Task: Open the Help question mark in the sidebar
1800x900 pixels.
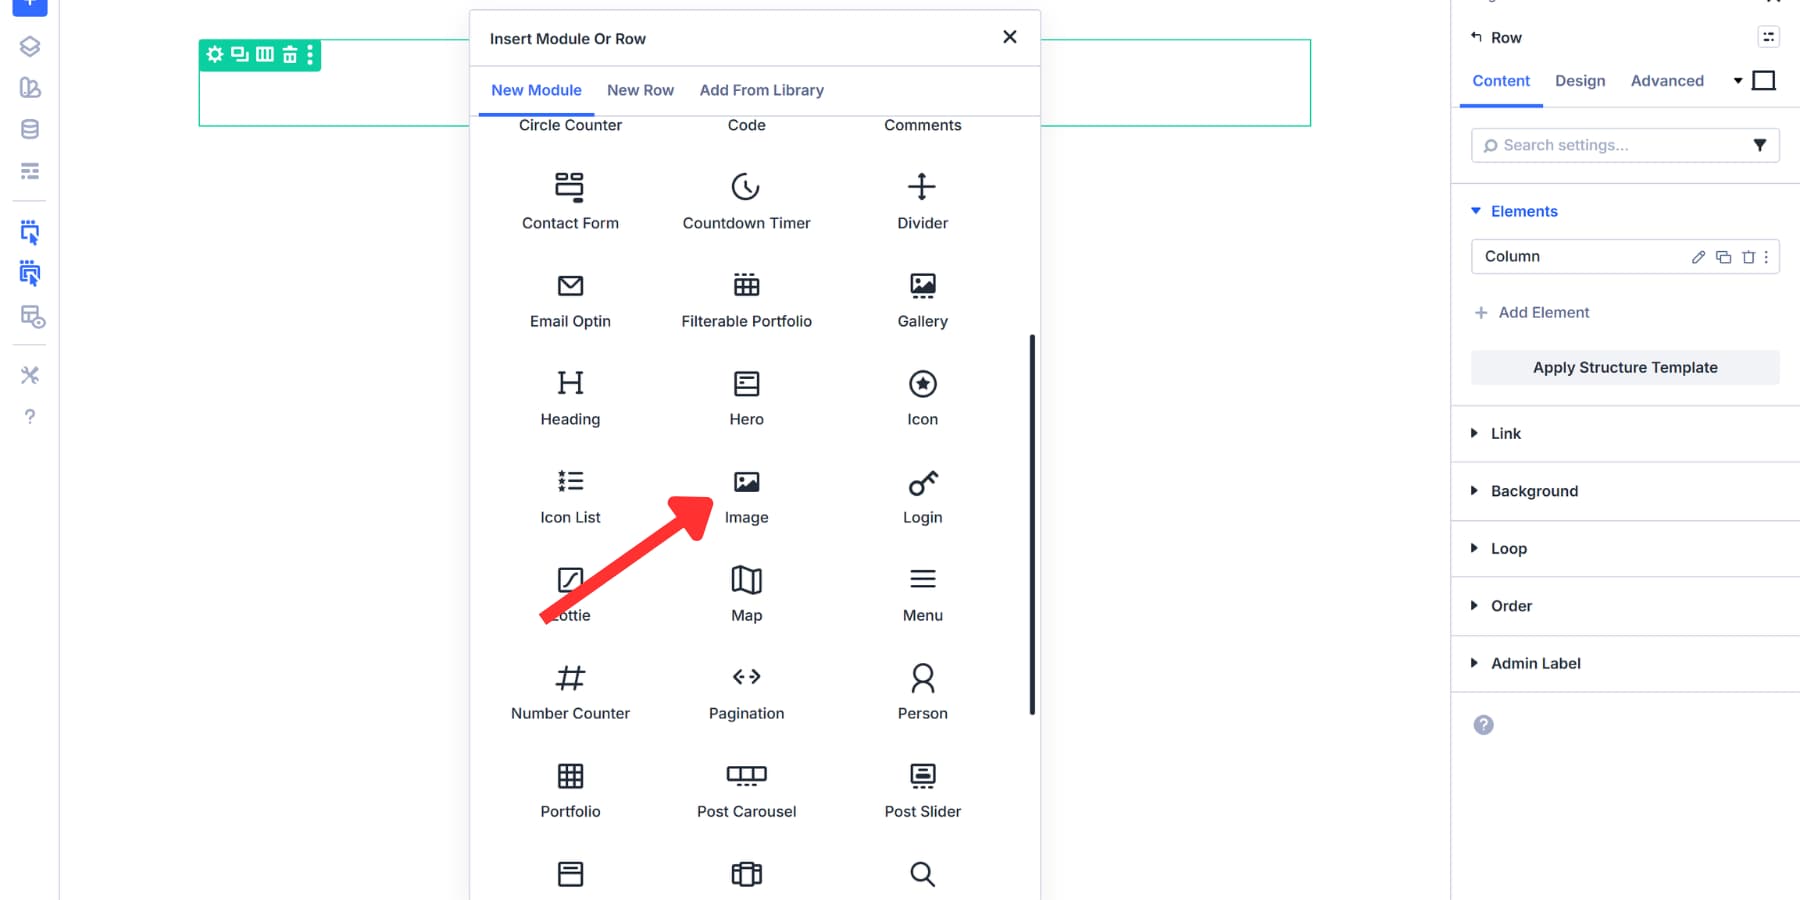Action: (29, 416)
